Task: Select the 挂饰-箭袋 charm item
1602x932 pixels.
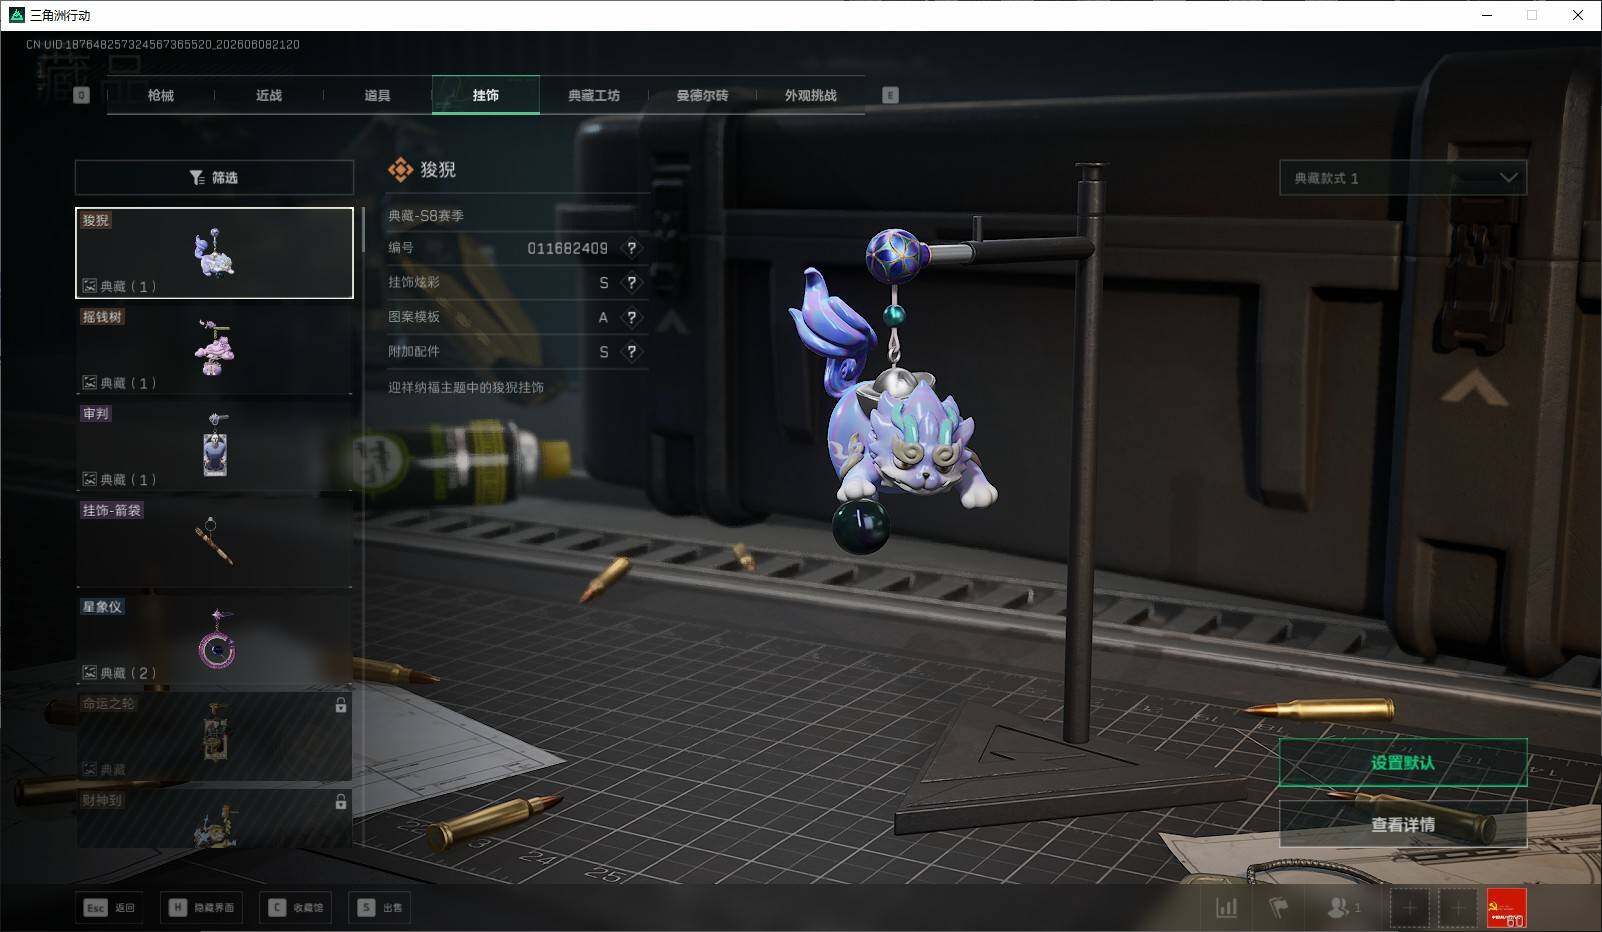Action: tap(214, 543)
